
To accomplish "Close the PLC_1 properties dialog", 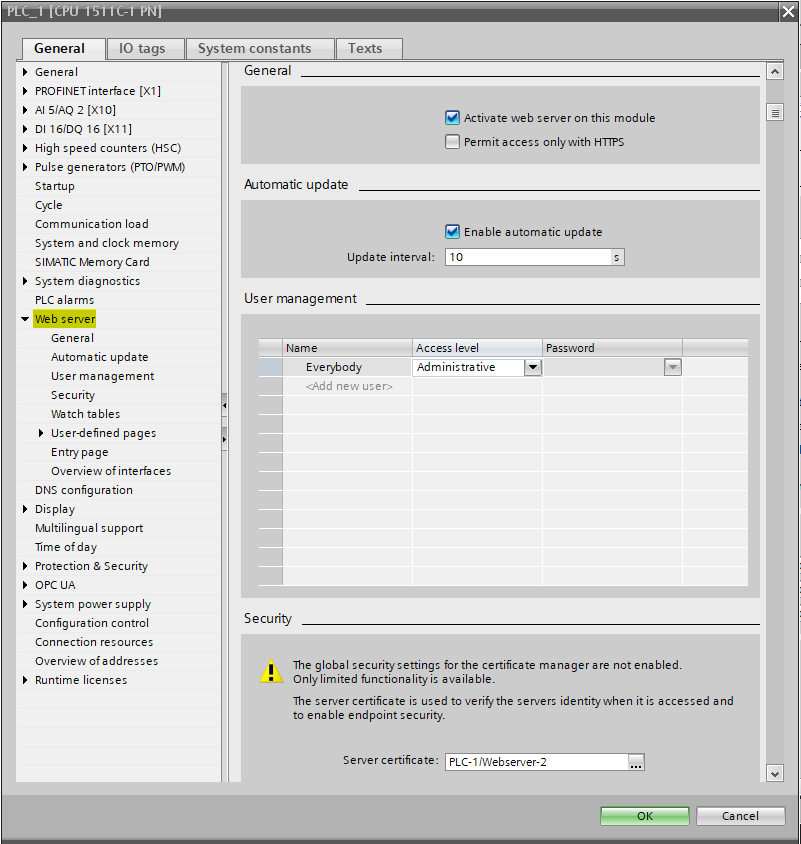I will pyautogui.click(x=788, y=10).
